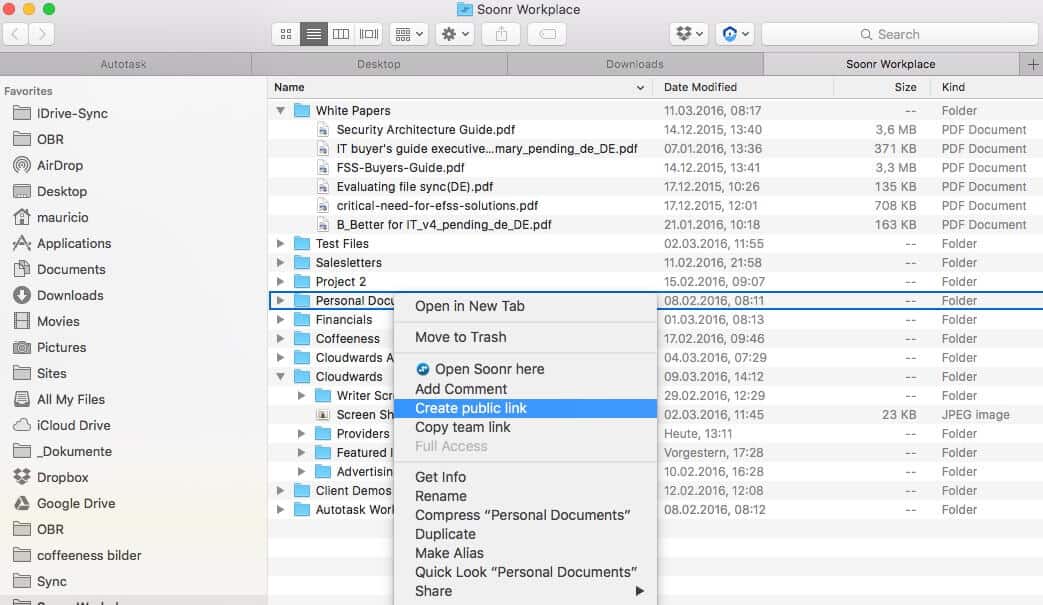Sort by the Name column header
Viewport: 1043px width, 605px height.
pyautogui.click(x=459, y=87)
